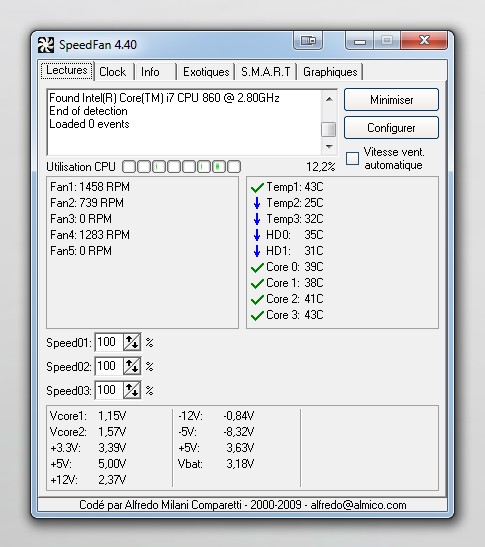
Task: Open the Info tab
Action: click(x=150, y=72)
